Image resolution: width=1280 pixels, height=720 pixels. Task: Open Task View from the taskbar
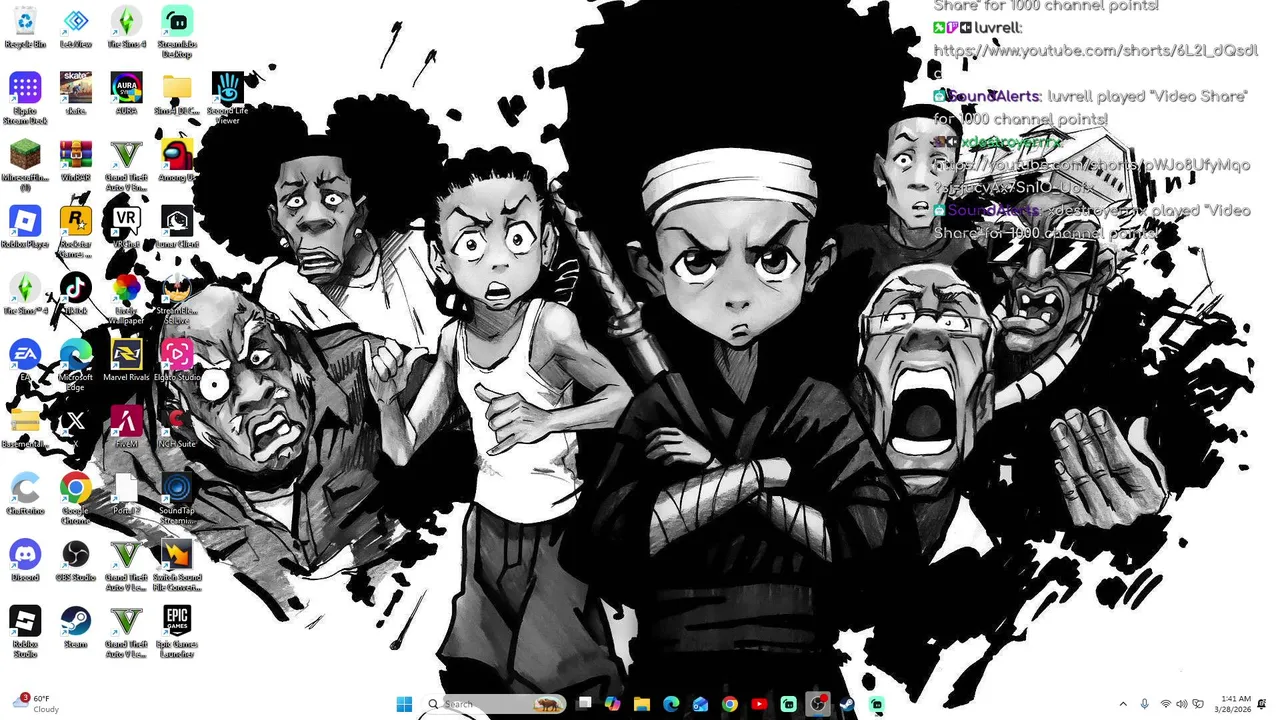[x=584, y=704]
